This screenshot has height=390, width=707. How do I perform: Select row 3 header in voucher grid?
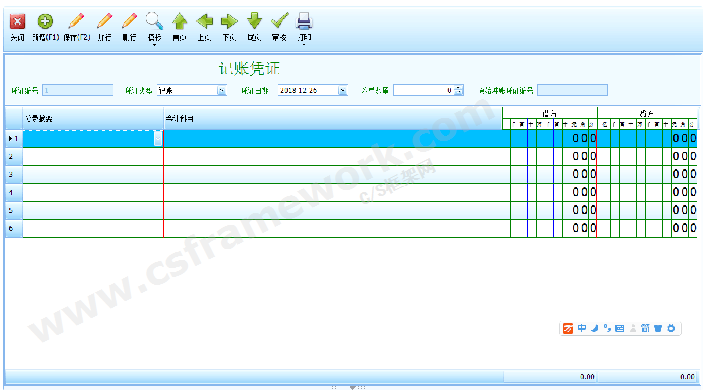pyautogui.click(x=14, y=174)
